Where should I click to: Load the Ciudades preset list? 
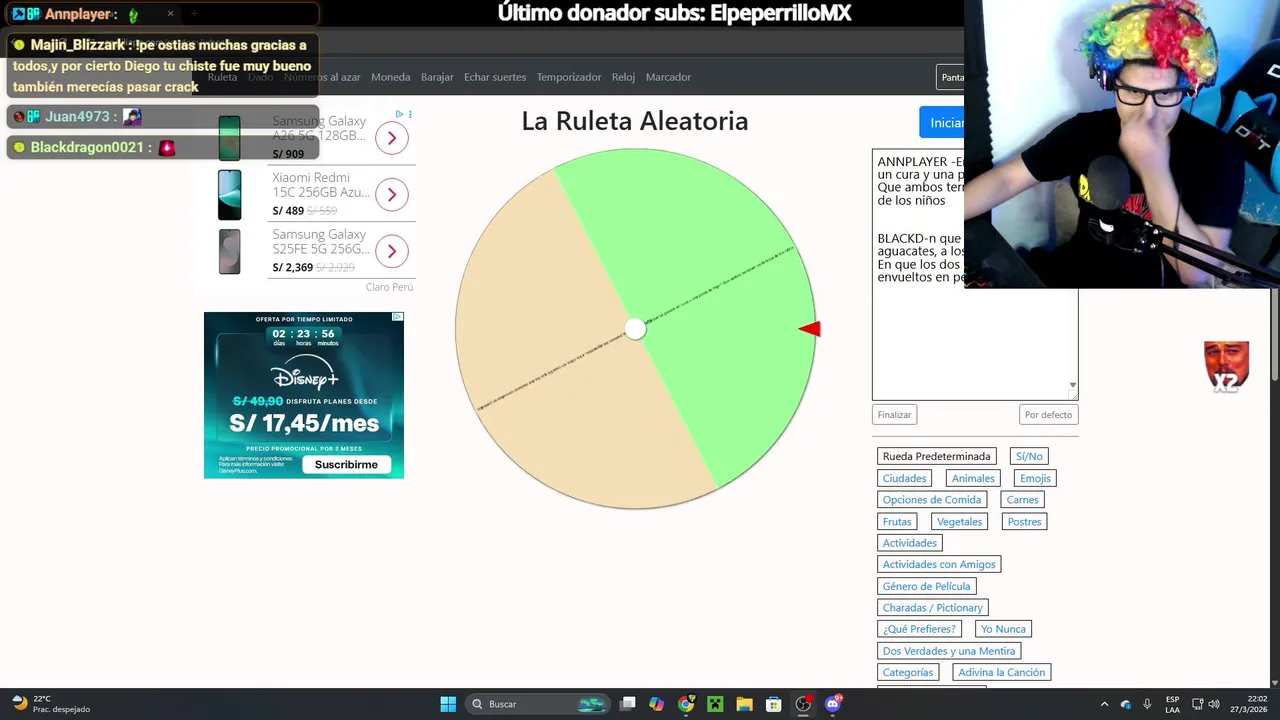[x=904, y=478]
